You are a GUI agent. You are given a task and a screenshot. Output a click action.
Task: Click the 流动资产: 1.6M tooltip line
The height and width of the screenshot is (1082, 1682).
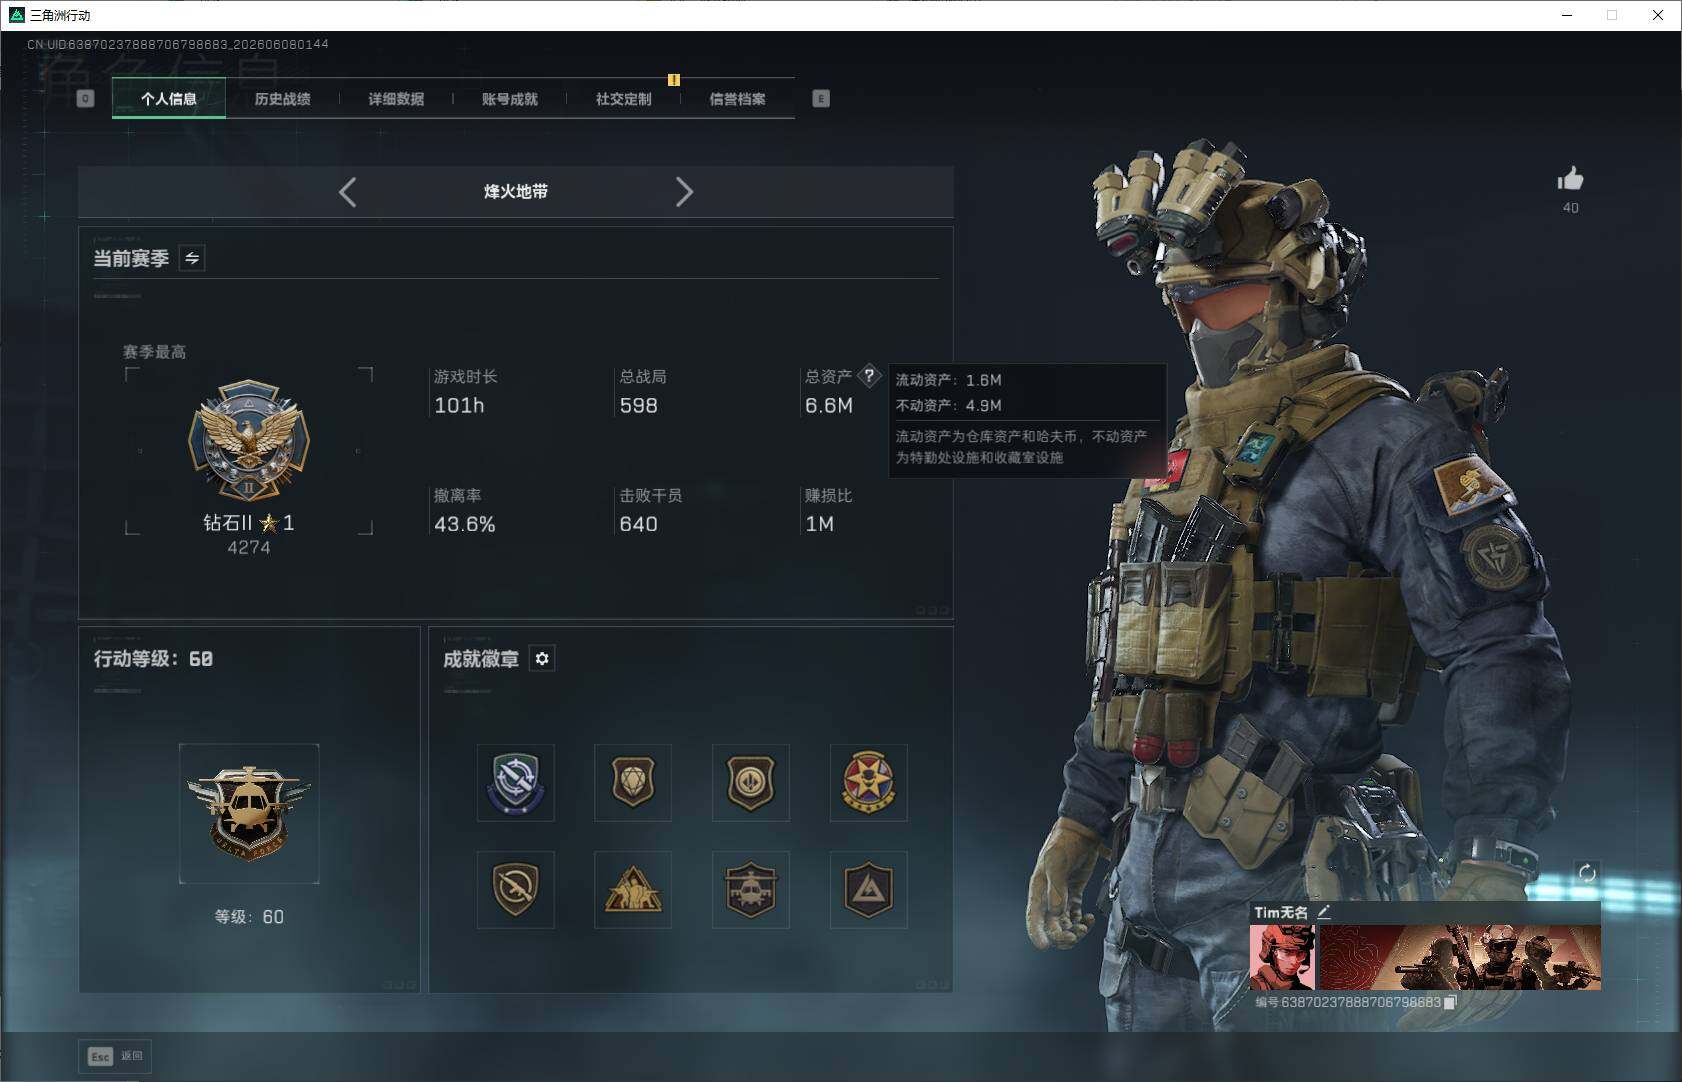(948, 380)
